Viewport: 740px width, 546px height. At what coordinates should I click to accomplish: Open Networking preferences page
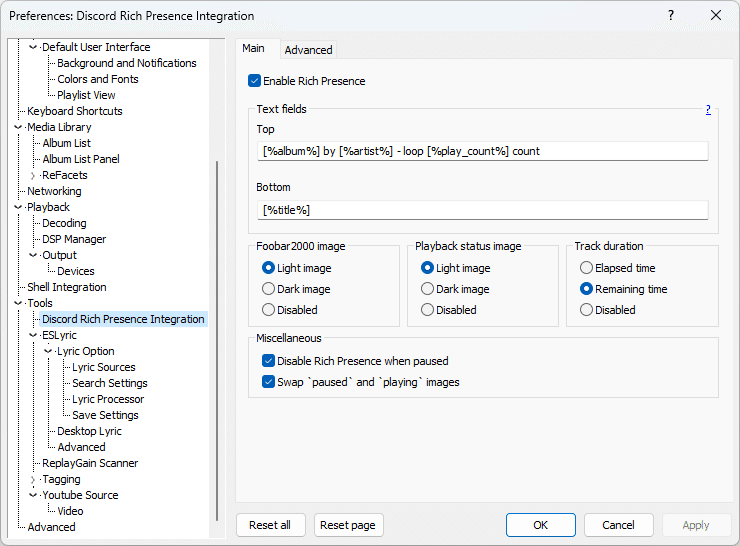pyautogui.click(x=54, y=191)
